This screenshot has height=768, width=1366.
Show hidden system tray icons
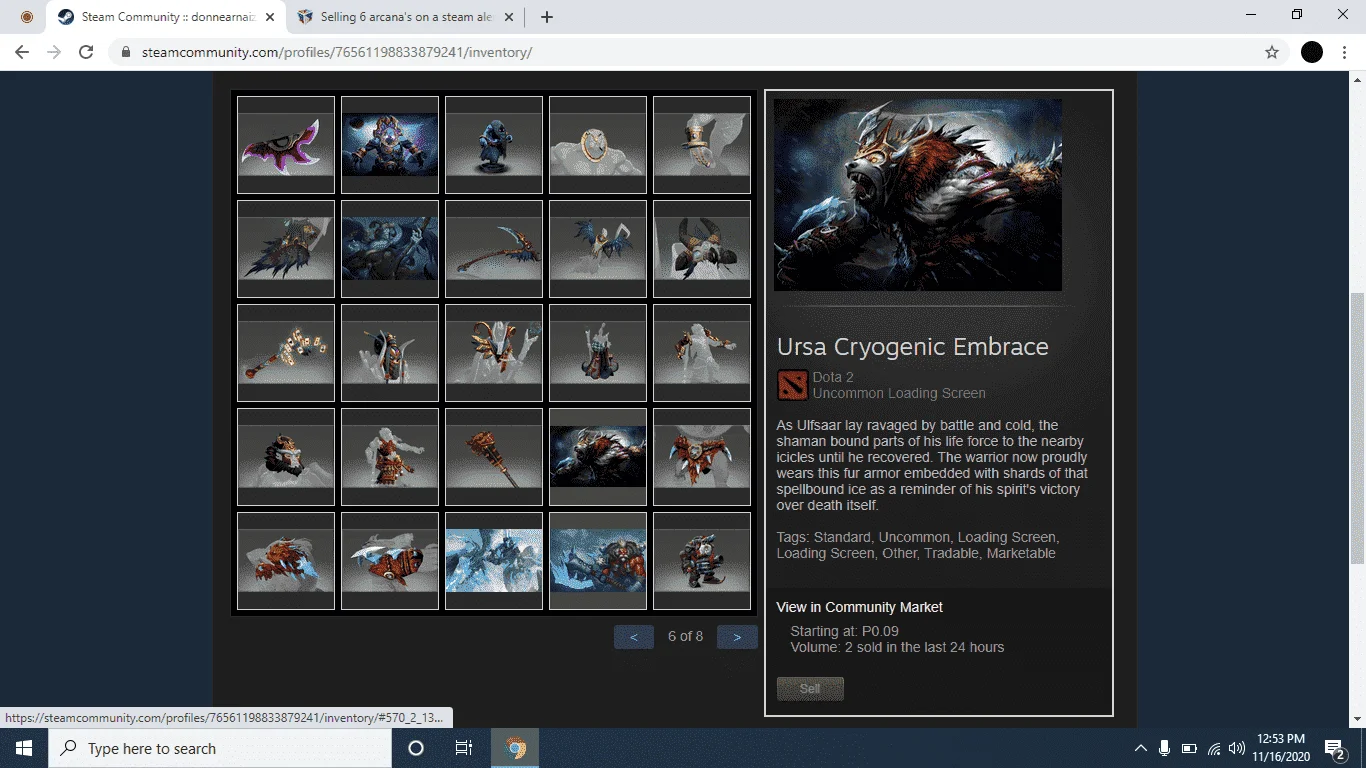[1140, 748]
